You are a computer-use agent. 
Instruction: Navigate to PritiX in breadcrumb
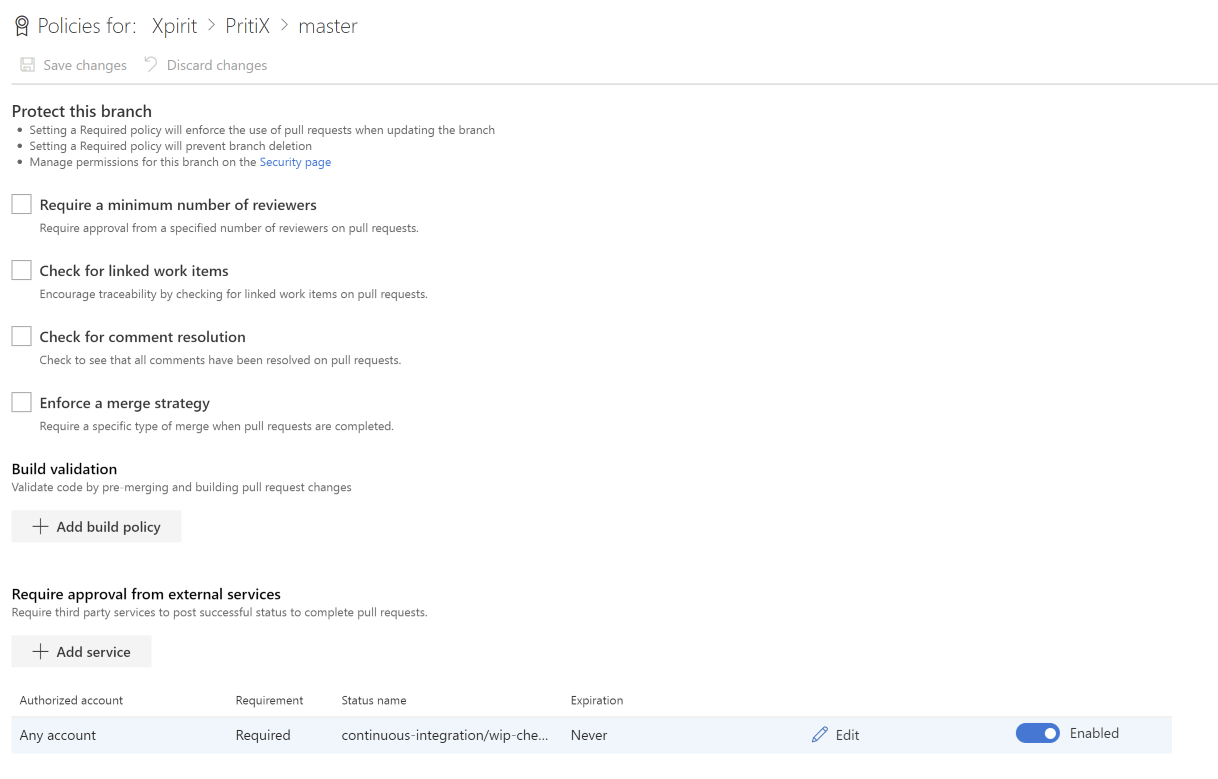click(247, 26)
